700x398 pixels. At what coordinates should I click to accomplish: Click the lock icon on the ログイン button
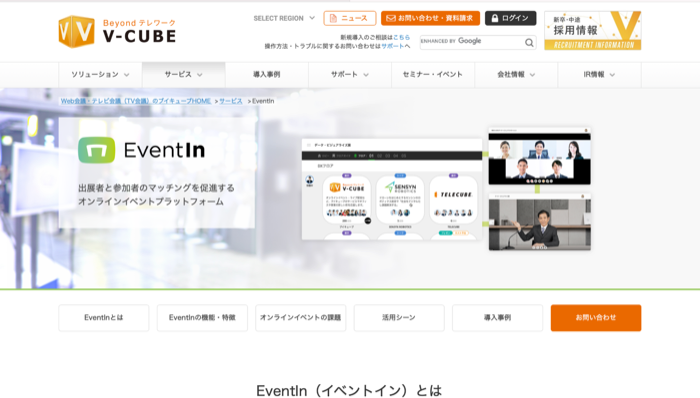coord(495,18)
